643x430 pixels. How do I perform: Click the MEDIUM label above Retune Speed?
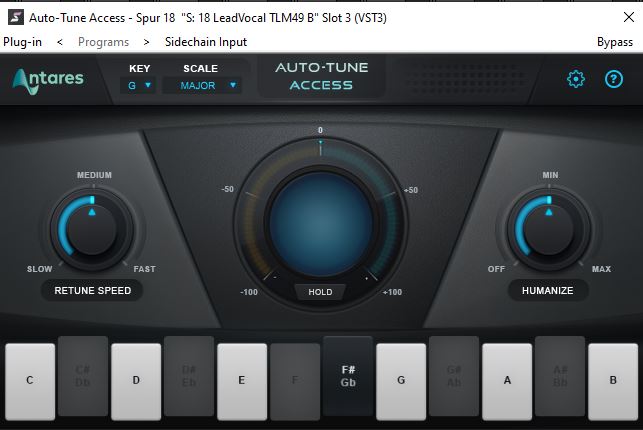tap(94, 175)
